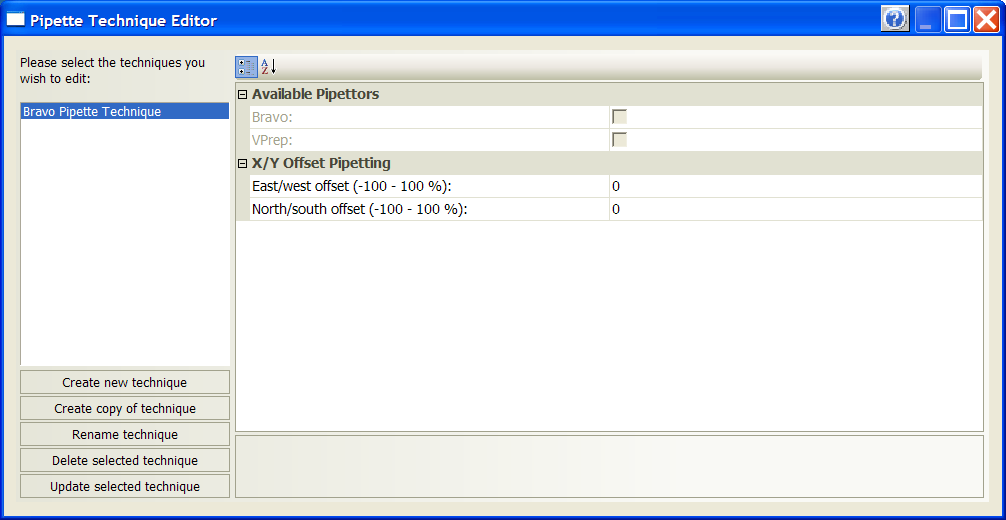
Task: Click the empty description pane below the grid
Action: point(609,466)
